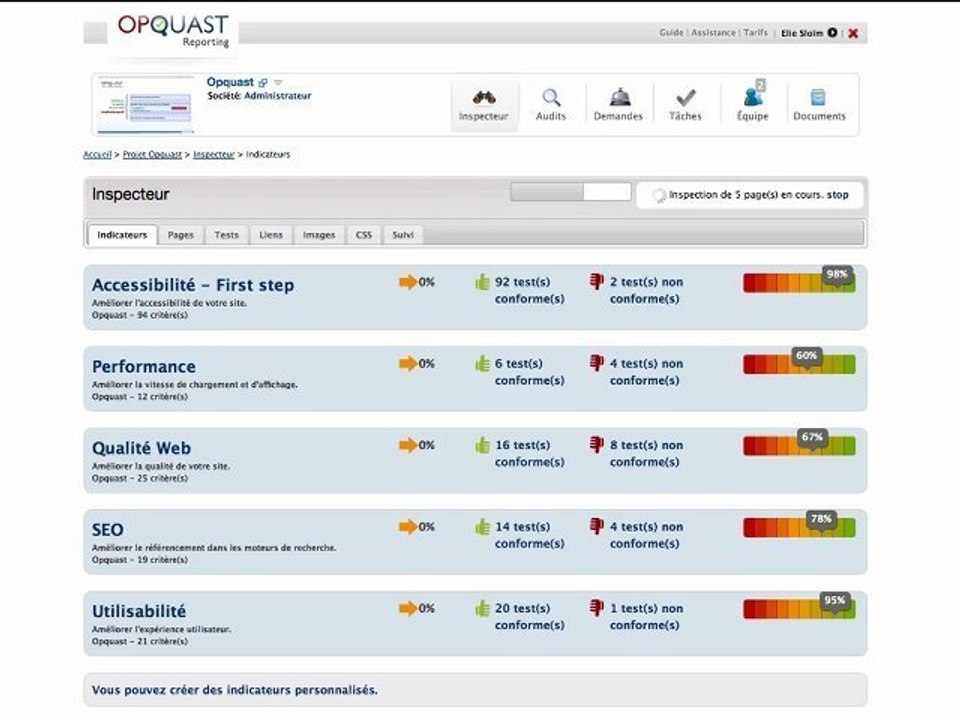Click thumbs-down icon in Accessibilité row
Viewport: 960px width, 720px height.
[x=596, y=282]
